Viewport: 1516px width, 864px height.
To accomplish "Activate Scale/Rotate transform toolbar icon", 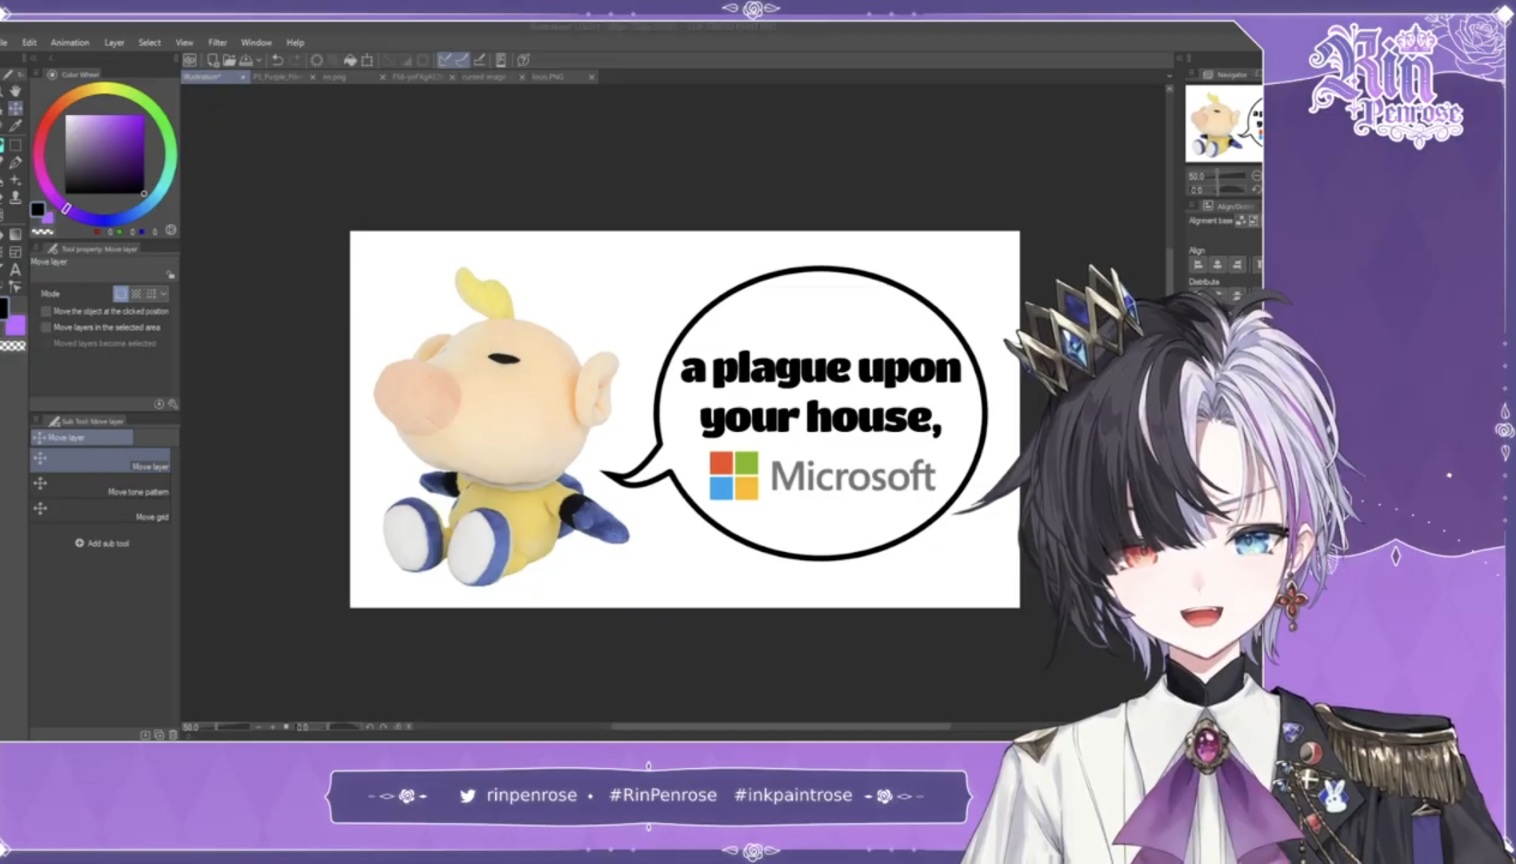I will [367, 60].
